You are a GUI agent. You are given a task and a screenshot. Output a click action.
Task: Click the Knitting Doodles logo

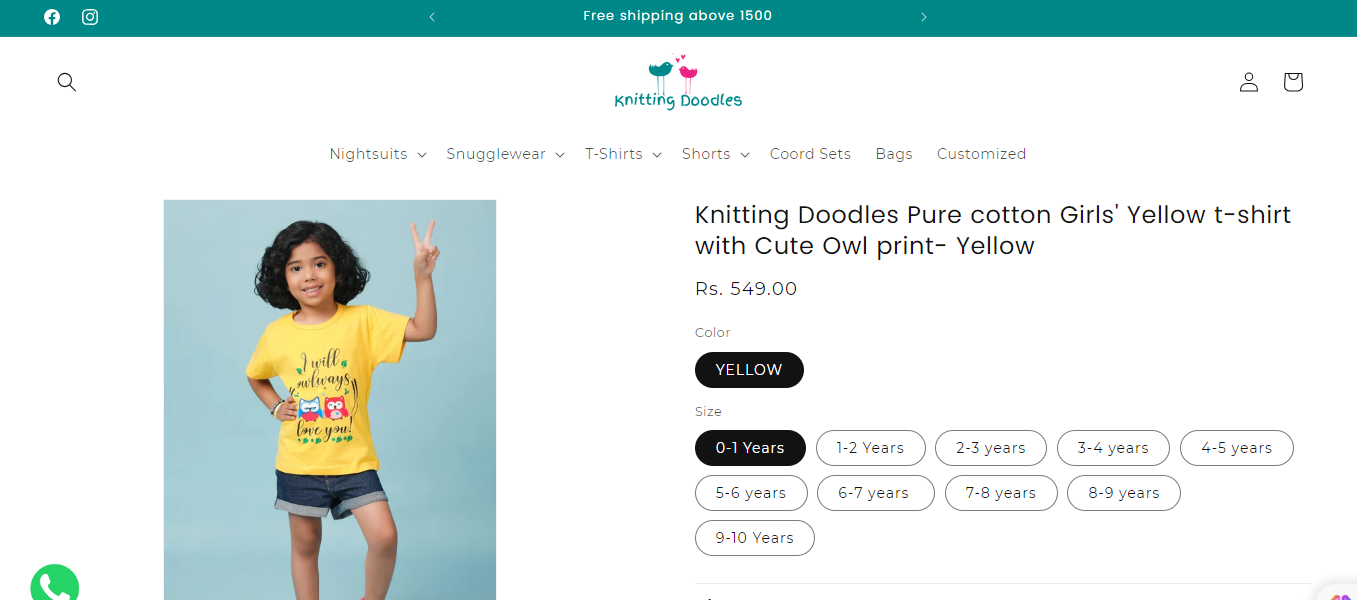click(x=678, y=83)
